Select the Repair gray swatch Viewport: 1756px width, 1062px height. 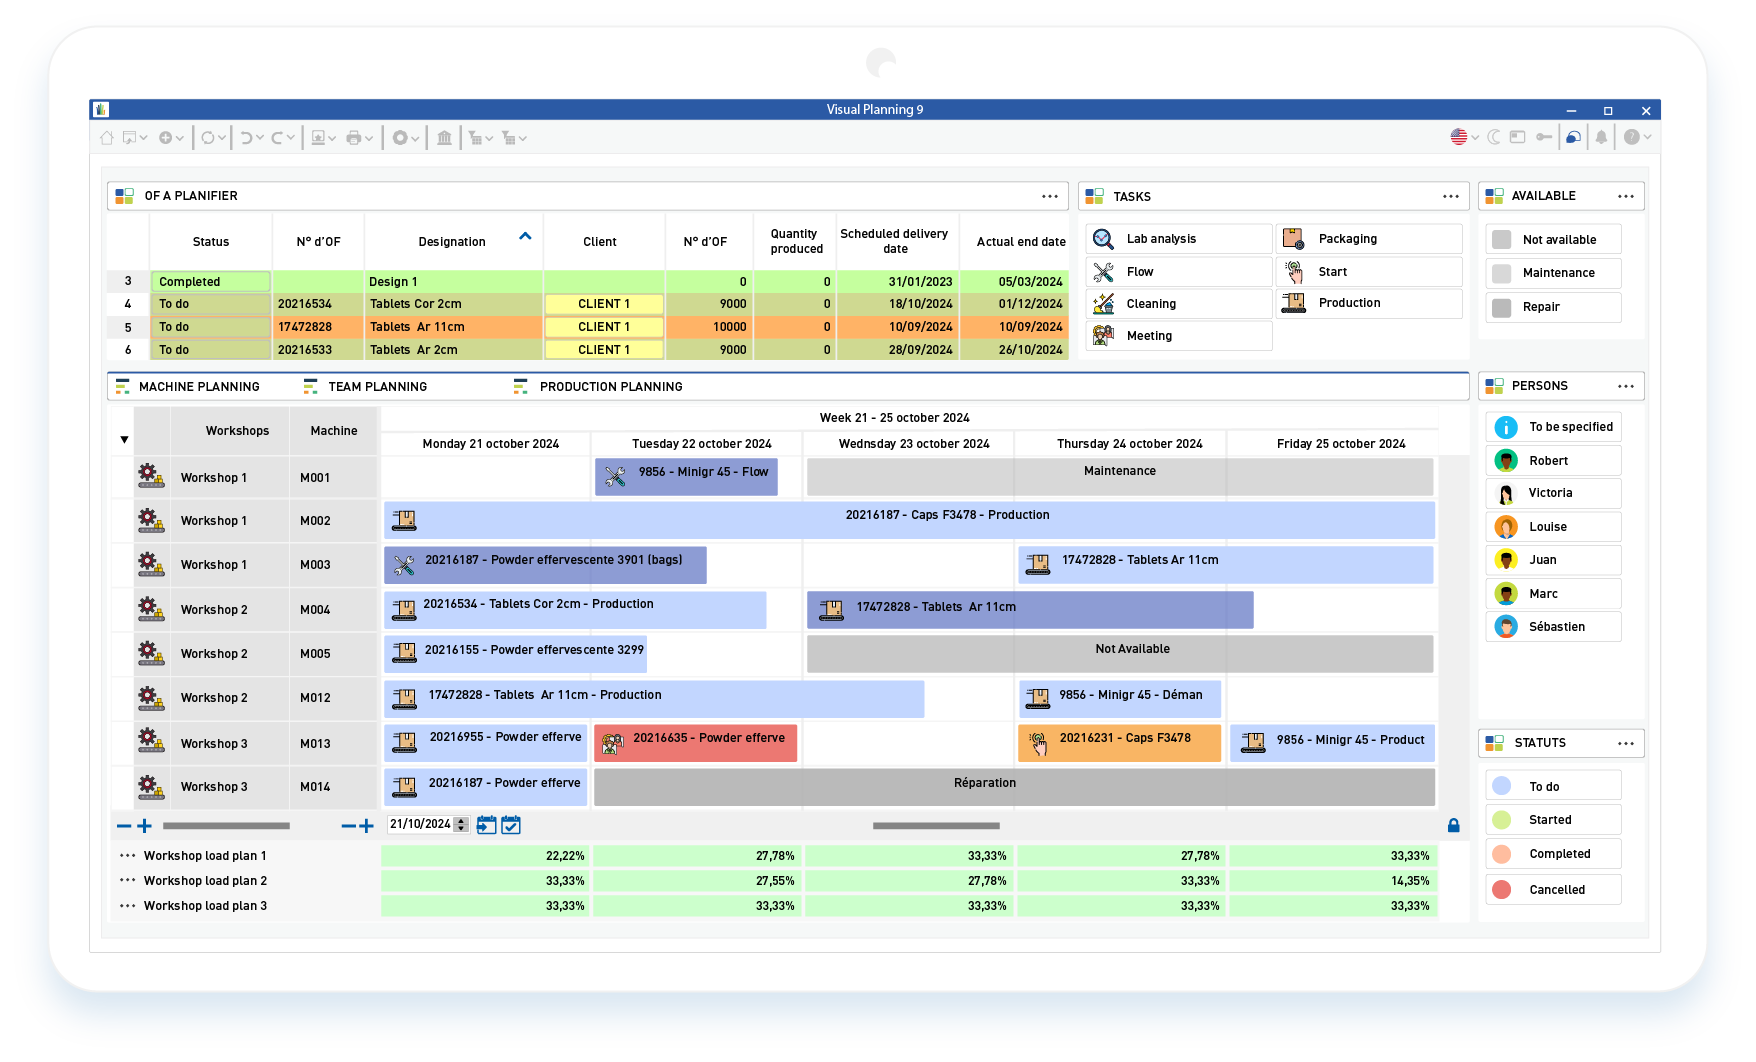point(1501,307)
